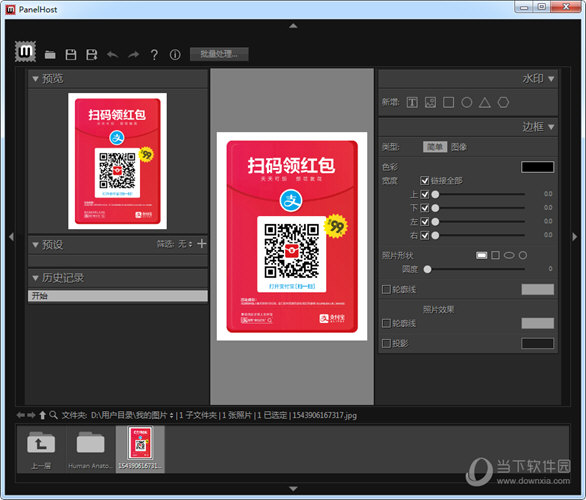Select the square photo shape
Viewport: 586px width, 500px height.
(x=496, y=255)
